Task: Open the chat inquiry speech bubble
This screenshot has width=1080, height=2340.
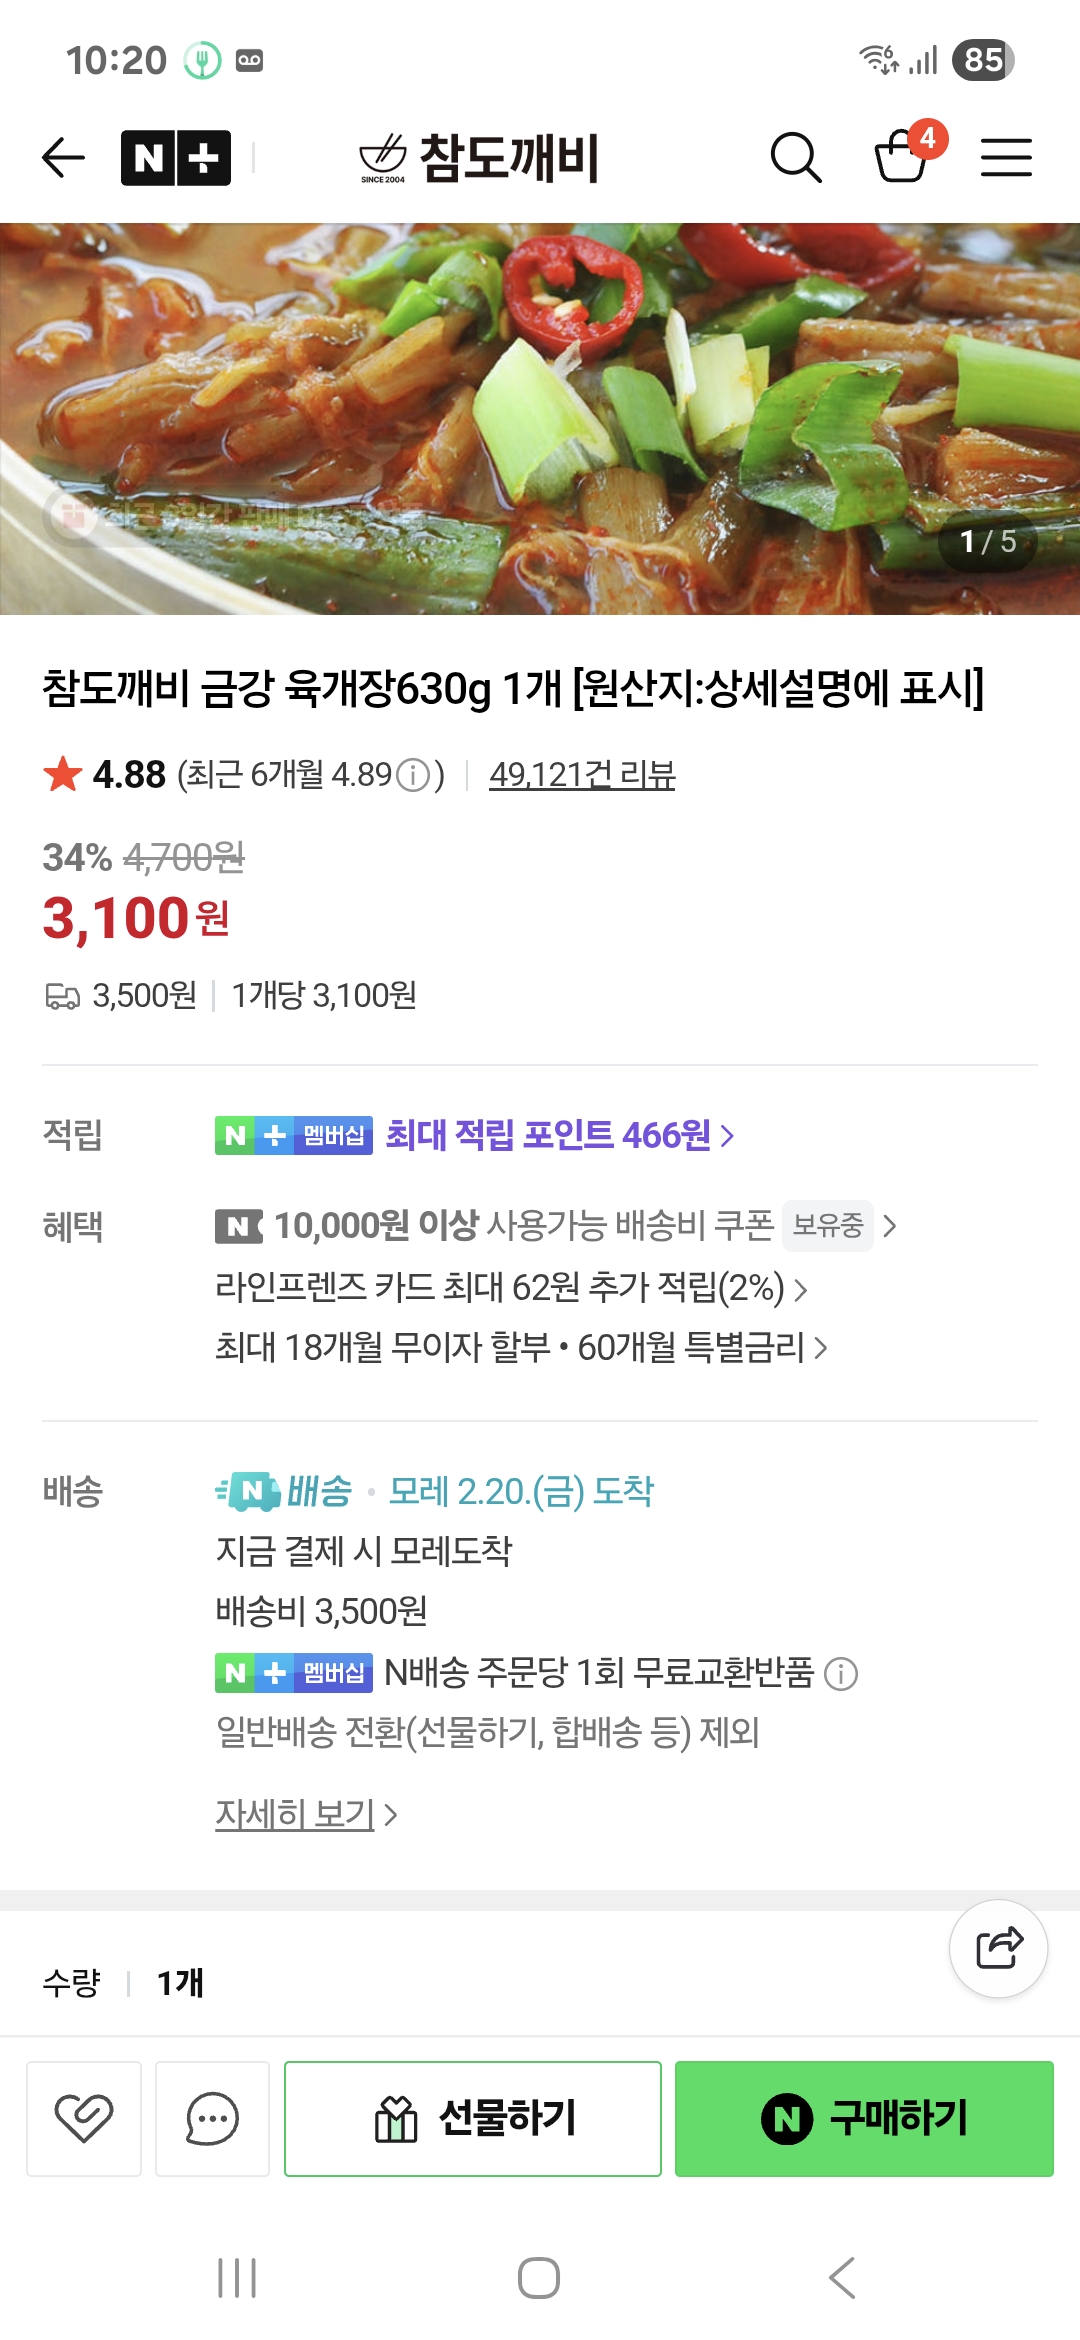Action: coord(212,2118)
